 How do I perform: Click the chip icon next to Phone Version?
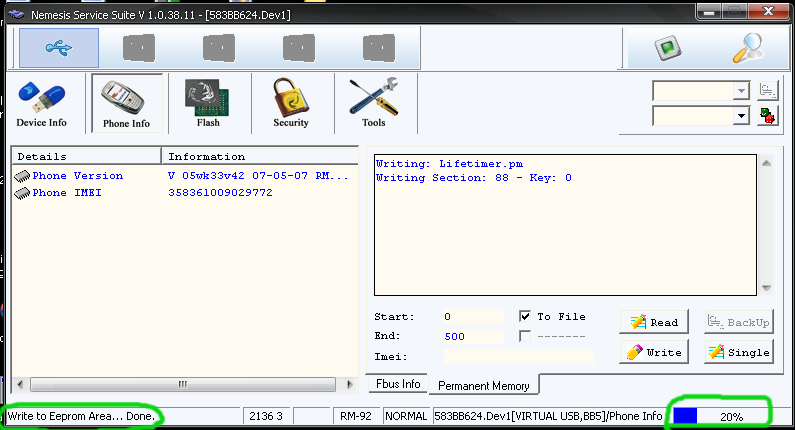(x=22, y=176)
